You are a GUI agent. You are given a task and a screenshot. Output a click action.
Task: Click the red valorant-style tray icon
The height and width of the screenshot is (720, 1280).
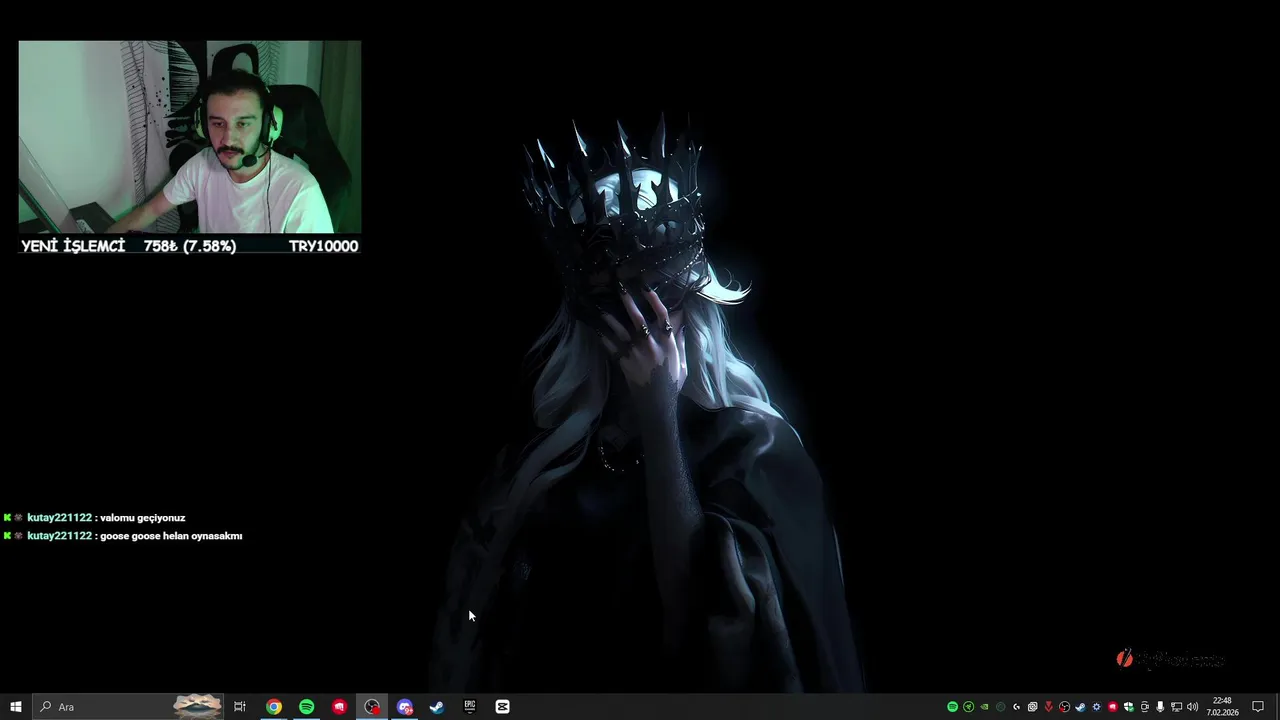(x=1048, y=707)
